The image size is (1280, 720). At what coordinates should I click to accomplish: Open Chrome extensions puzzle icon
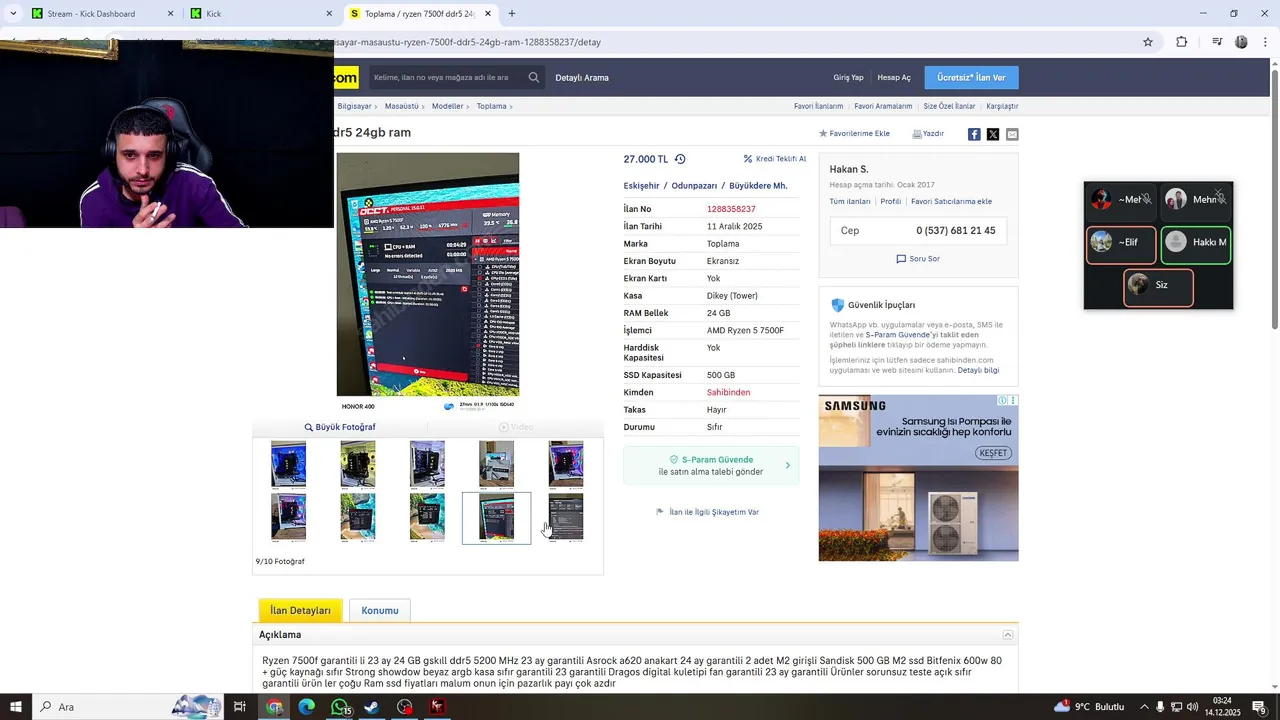1182,42
